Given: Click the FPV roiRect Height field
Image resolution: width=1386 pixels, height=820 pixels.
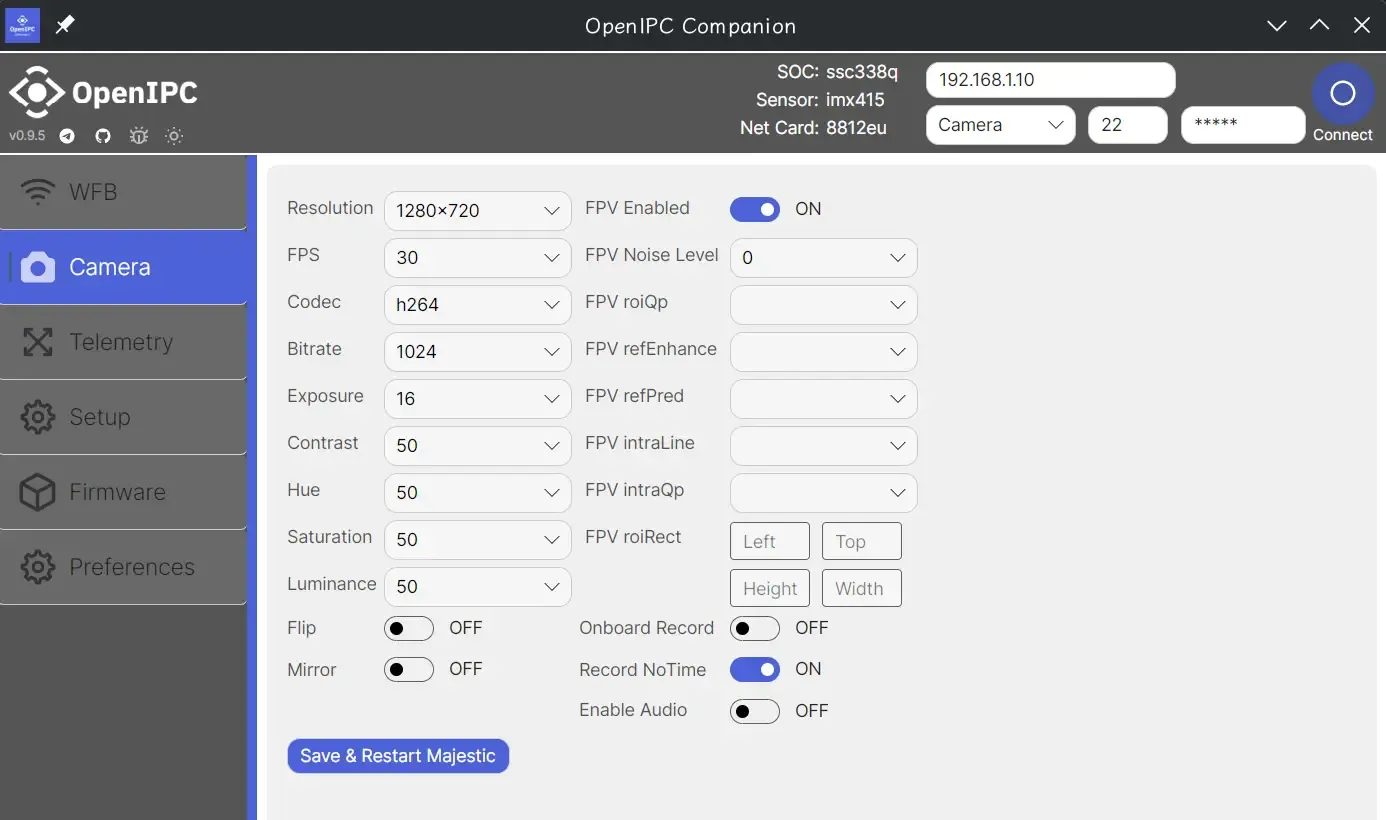Looking at the screenshot, I should pyautogui.click(x=770, y=588).
